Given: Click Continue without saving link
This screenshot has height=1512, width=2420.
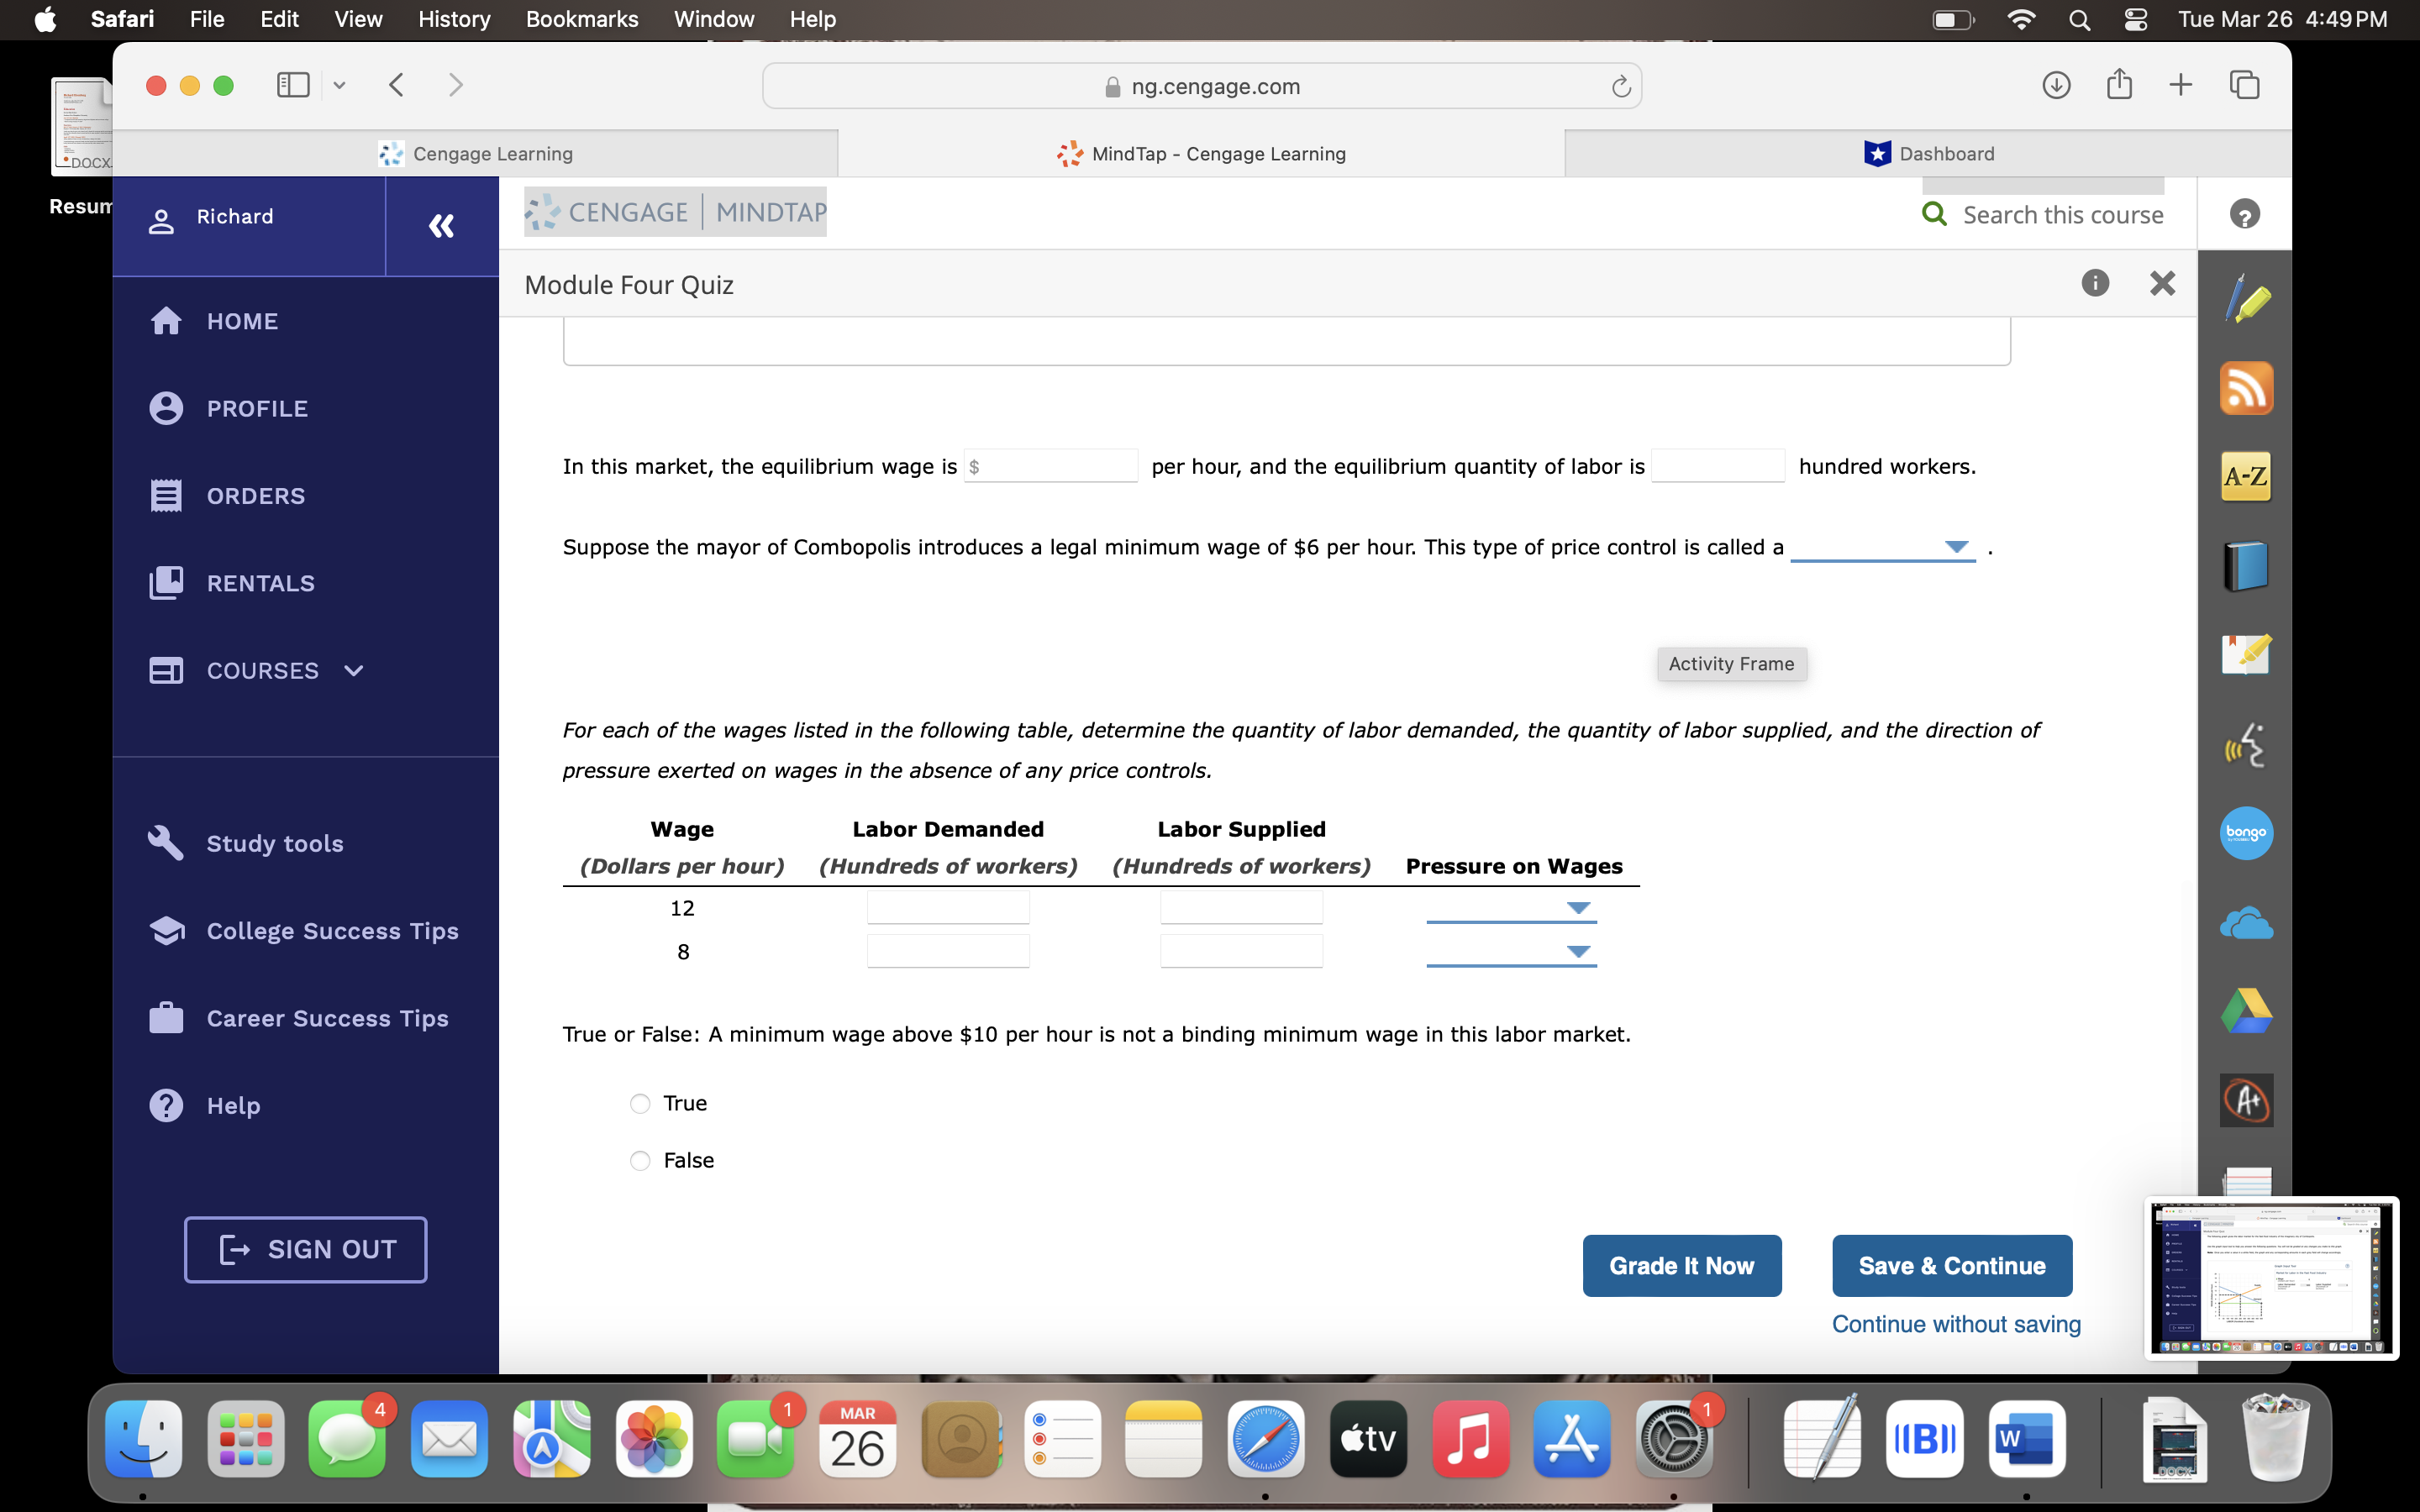Looking at the screenshot, I should click(x=1955, y=1324).
